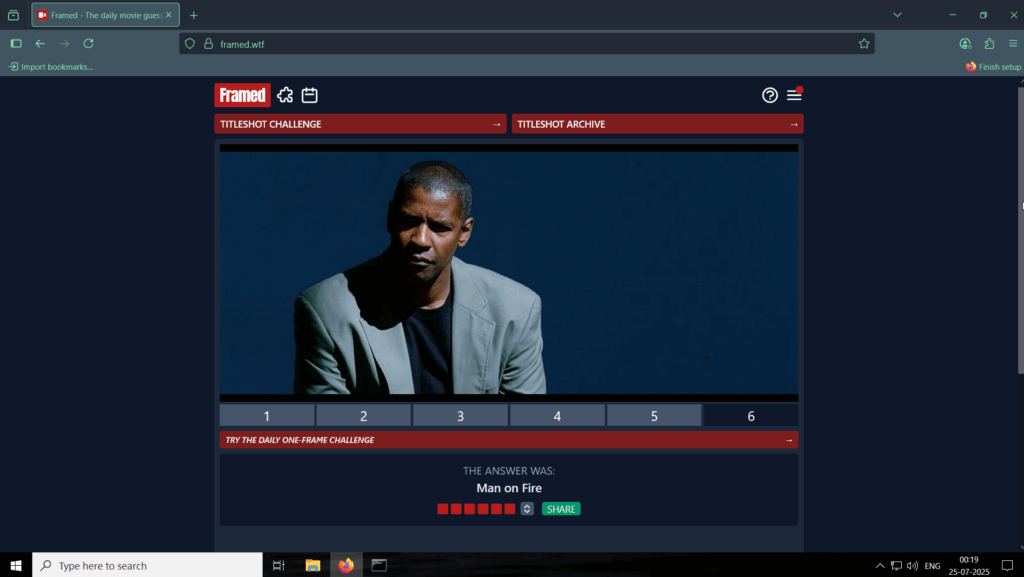Viewport: 1024px width, 577px height.
Task: Show hidden system tray icons
Action: pos(880,566)
